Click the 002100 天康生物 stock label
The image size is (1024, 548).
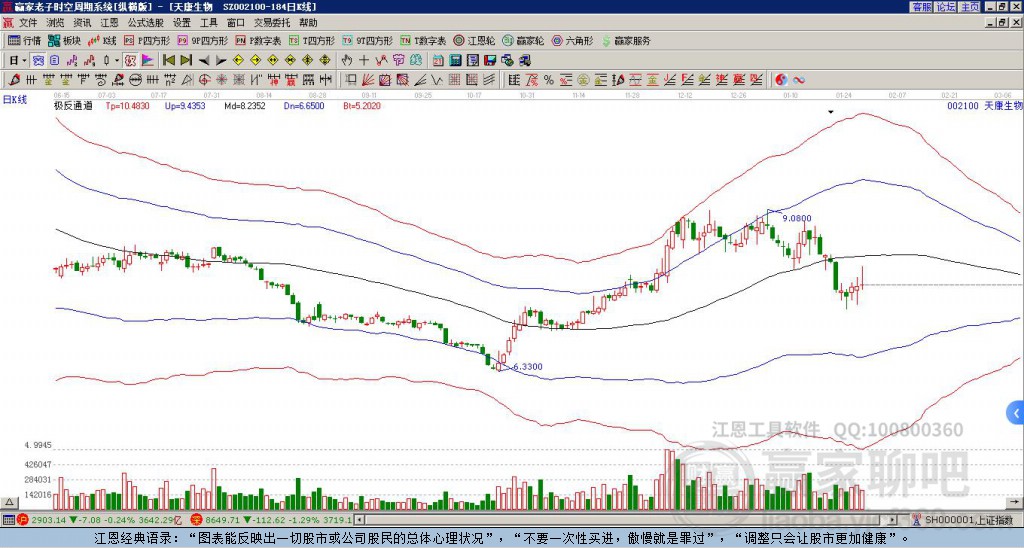click(x=984, y=105)
